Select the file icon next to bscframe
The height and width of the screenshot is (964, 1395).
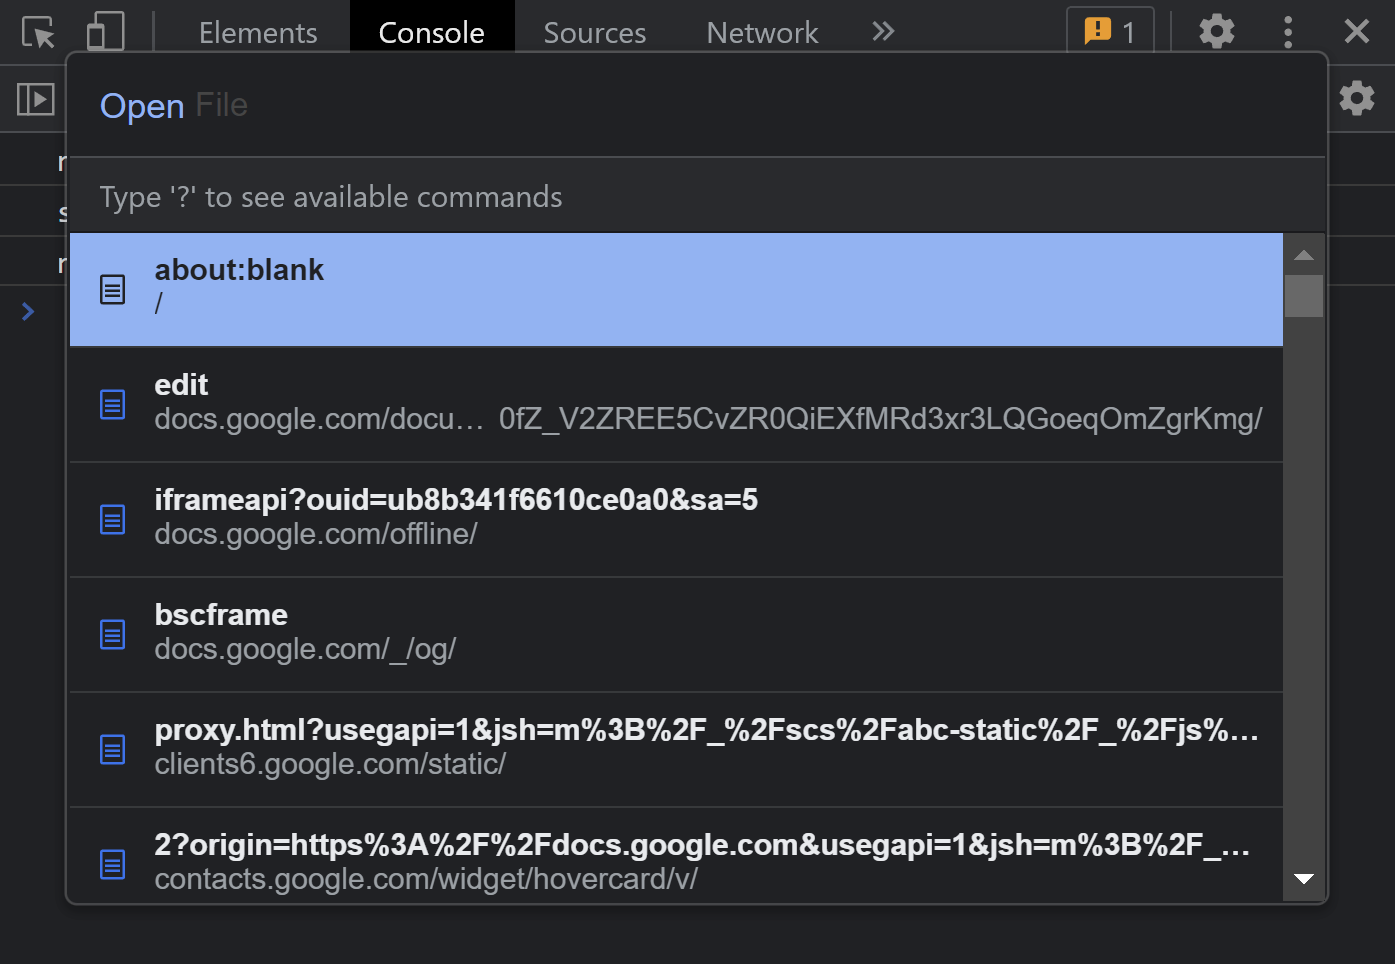tap(112, 634)
